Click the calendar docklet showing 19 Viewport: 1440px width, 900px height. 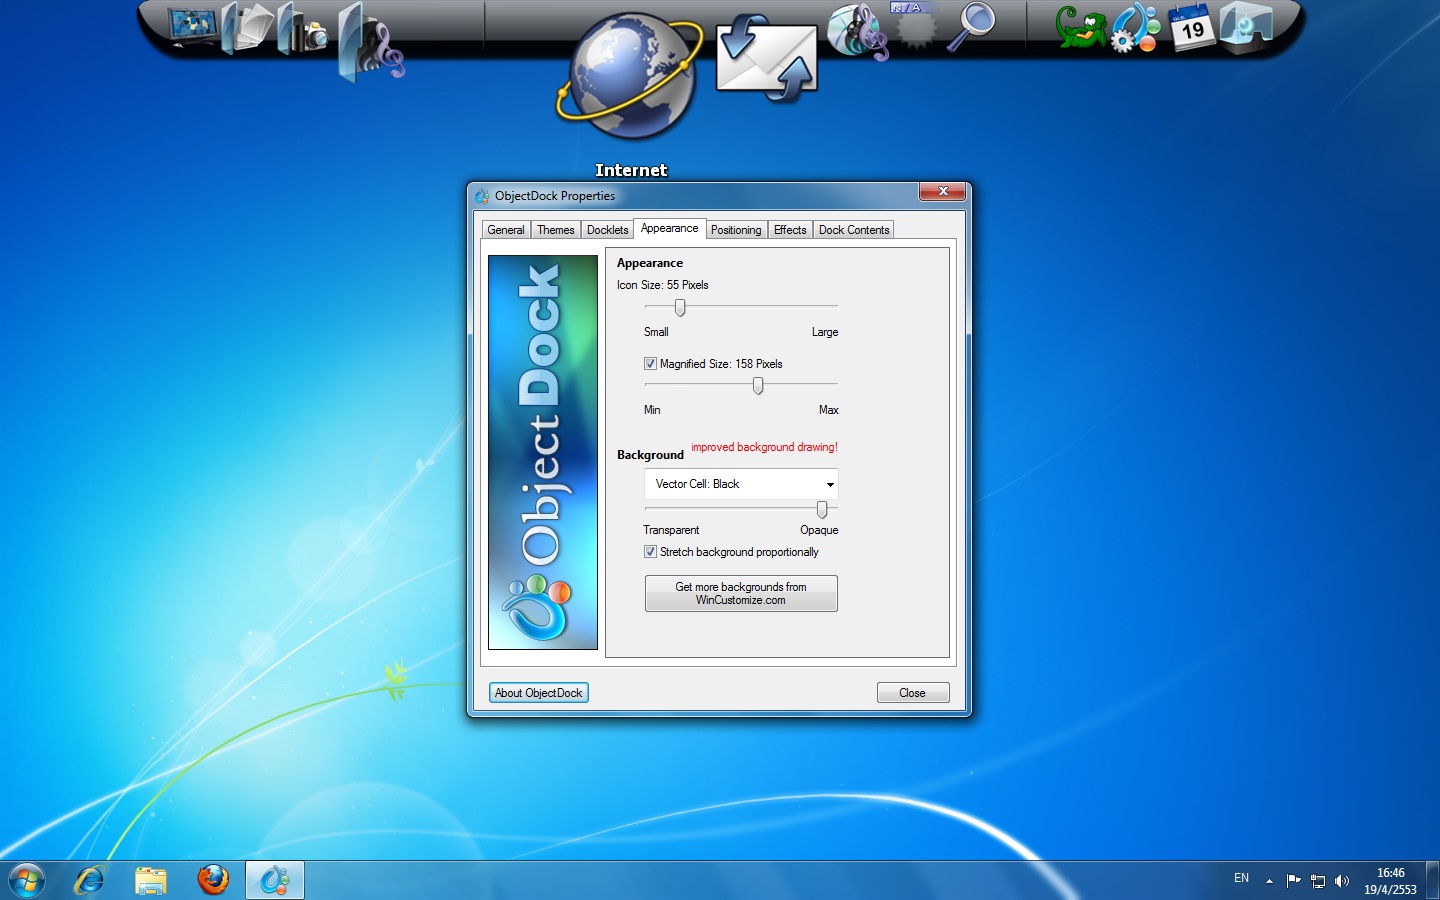[1192, 25]
